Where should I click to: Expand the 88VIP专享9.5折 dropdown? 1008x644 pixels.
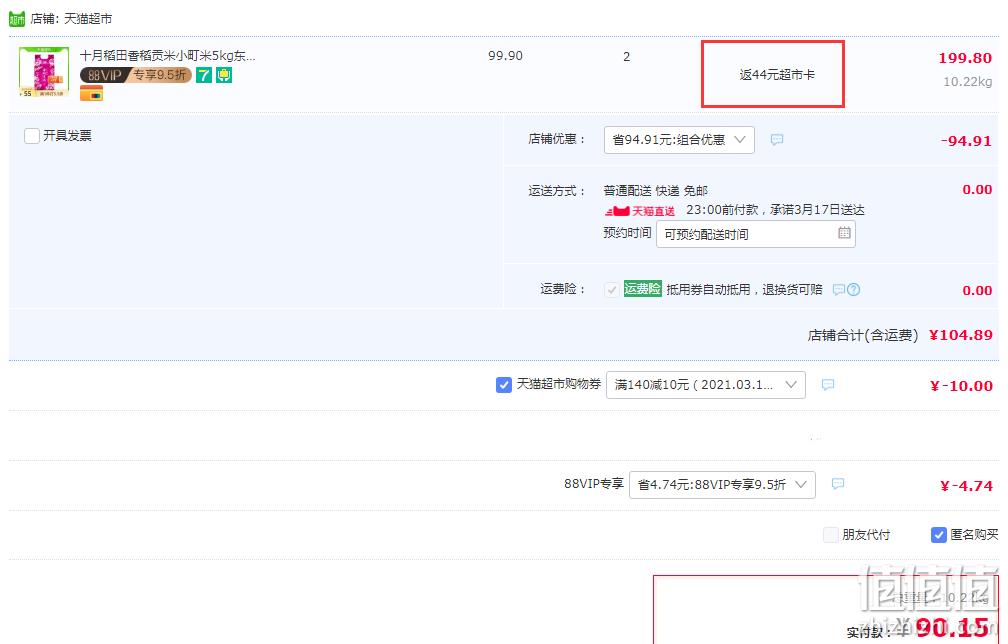[722, 485]
